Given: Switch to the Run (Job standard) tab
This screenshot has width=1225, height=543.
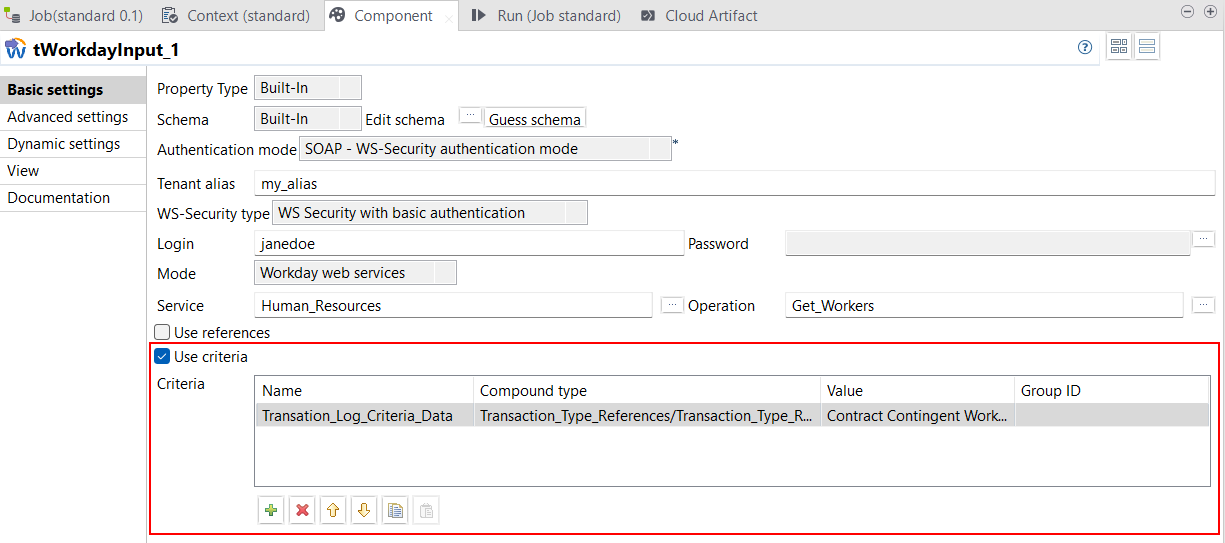Looking at the screenshot, I should coord(547,16).
